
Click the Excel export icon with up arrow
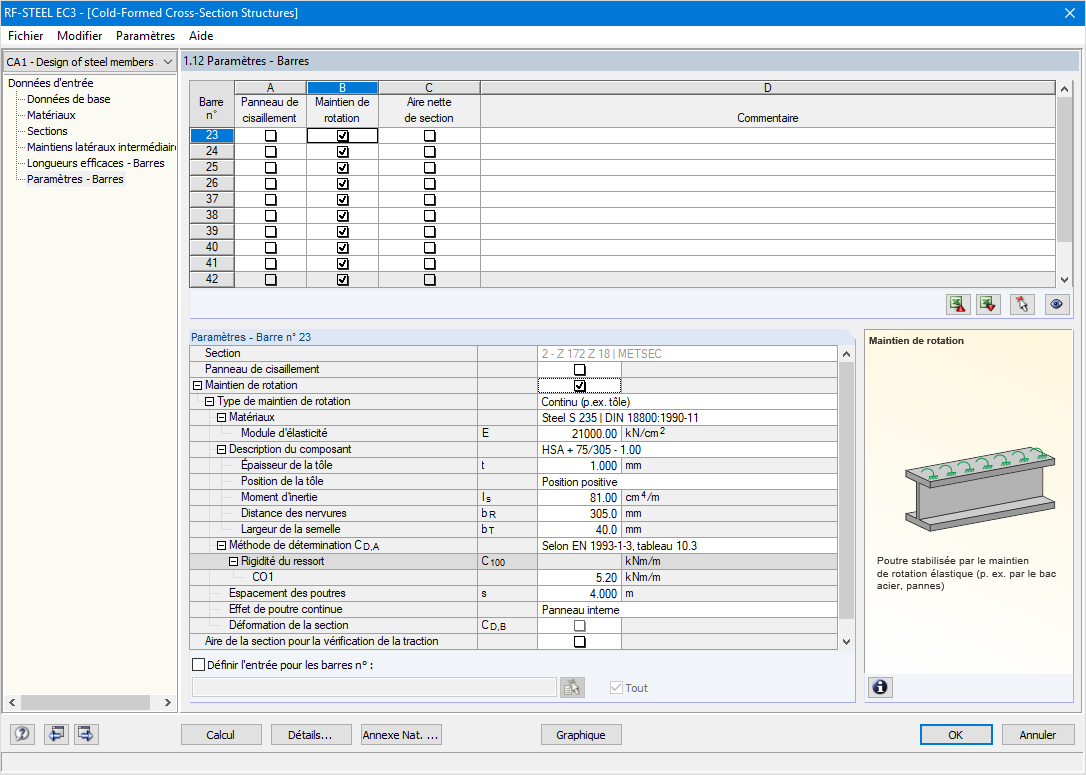pyautogui.click(x=958, y=304)
